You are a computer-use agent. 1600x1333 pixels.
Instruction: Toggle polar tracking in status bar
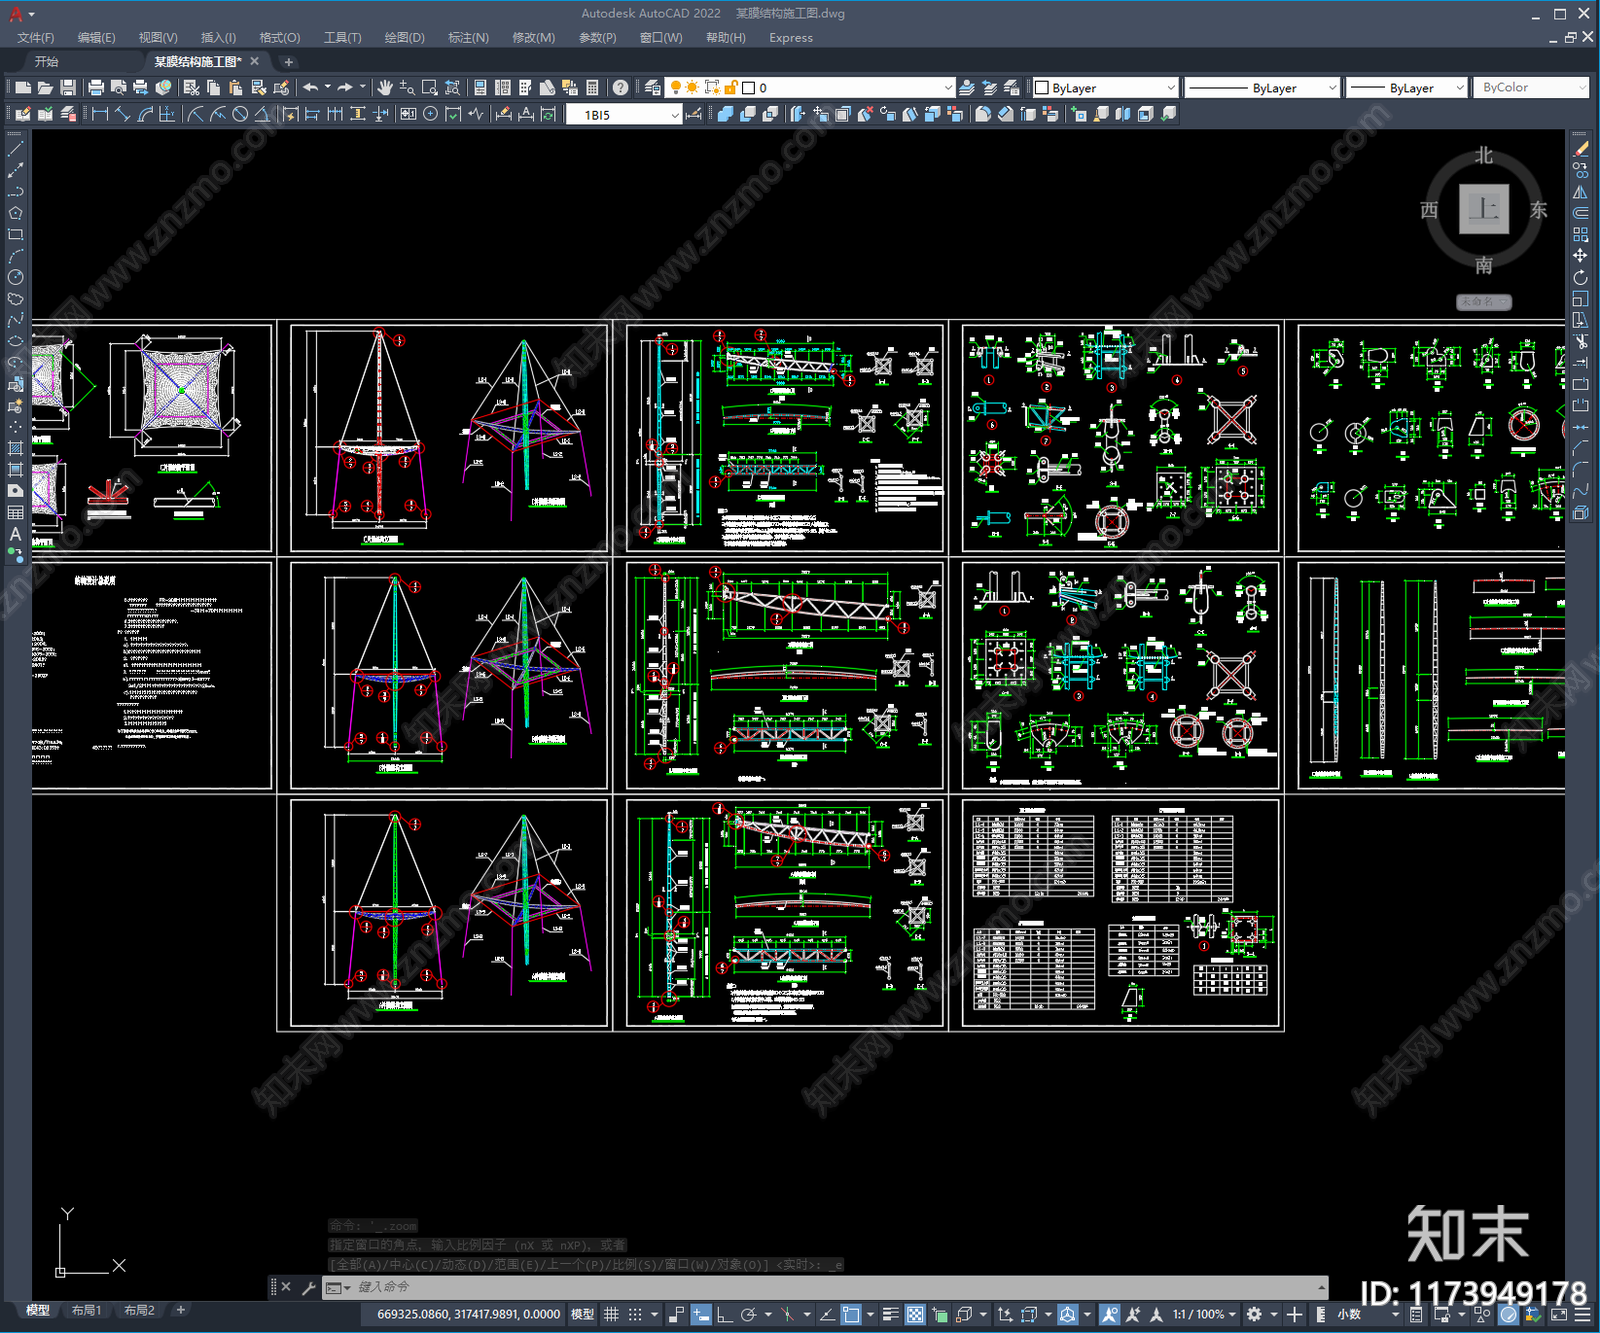pyautogui.click(x=748, y=1314)
